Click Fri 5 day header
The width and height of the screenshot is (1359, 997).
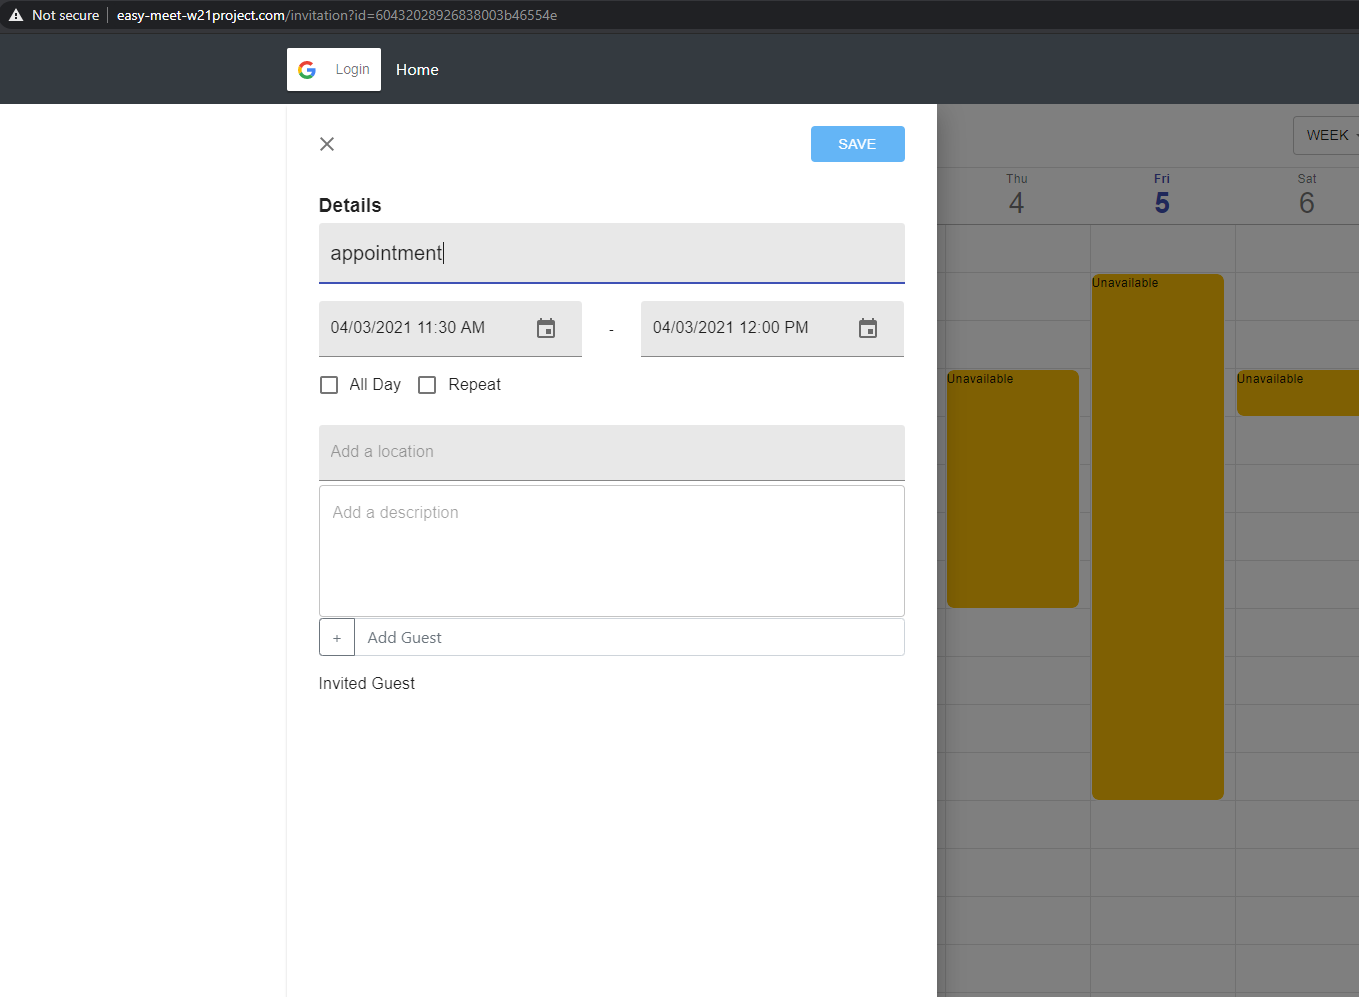pos(1162,195)
